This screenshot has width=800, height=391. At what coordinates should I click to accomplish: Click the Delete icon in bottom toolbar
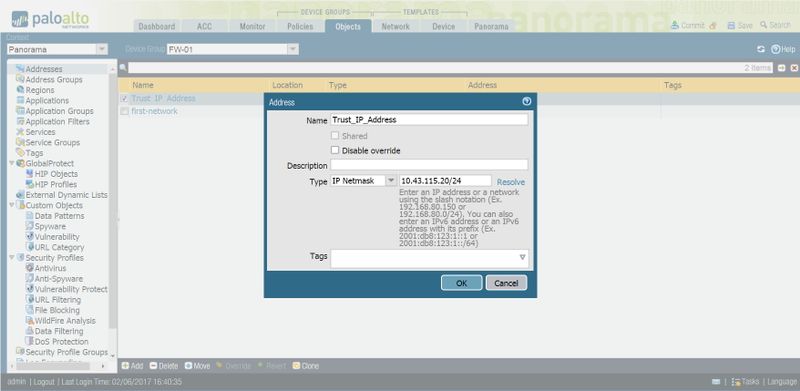153,366
